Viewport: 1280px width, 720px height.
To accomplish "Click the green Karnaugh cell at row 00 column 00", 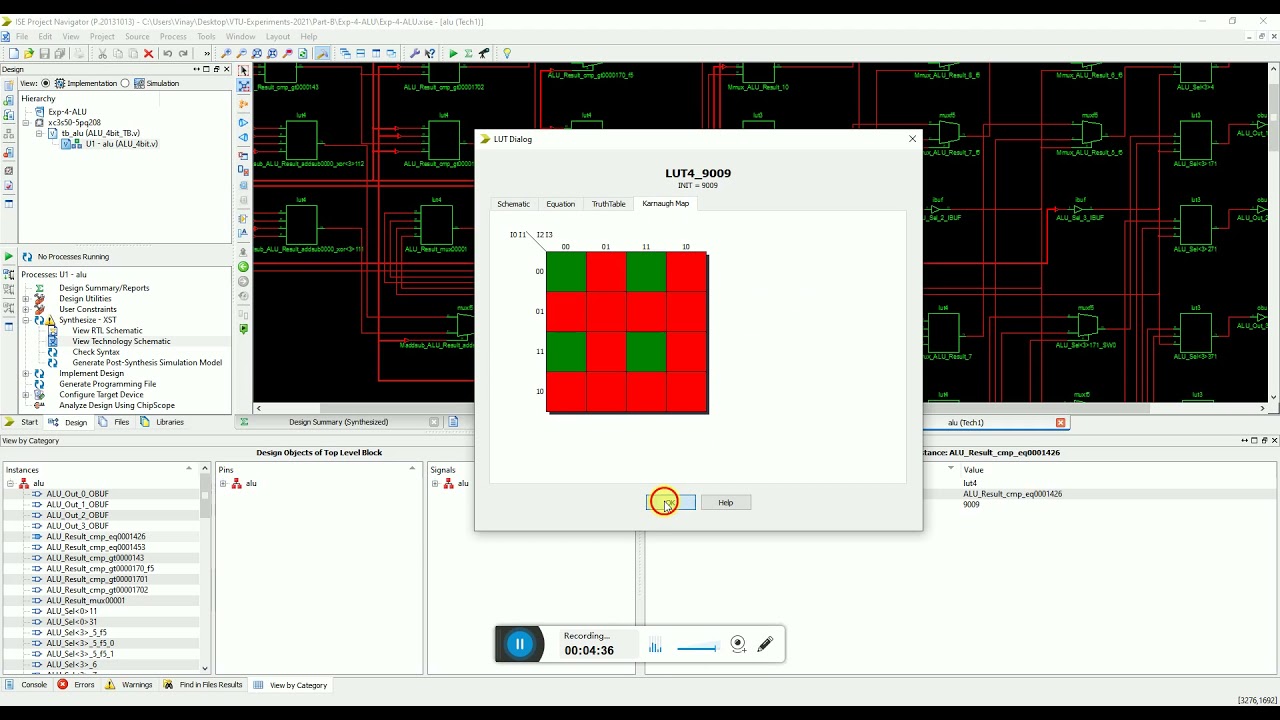I will click(x=566, y=272).
